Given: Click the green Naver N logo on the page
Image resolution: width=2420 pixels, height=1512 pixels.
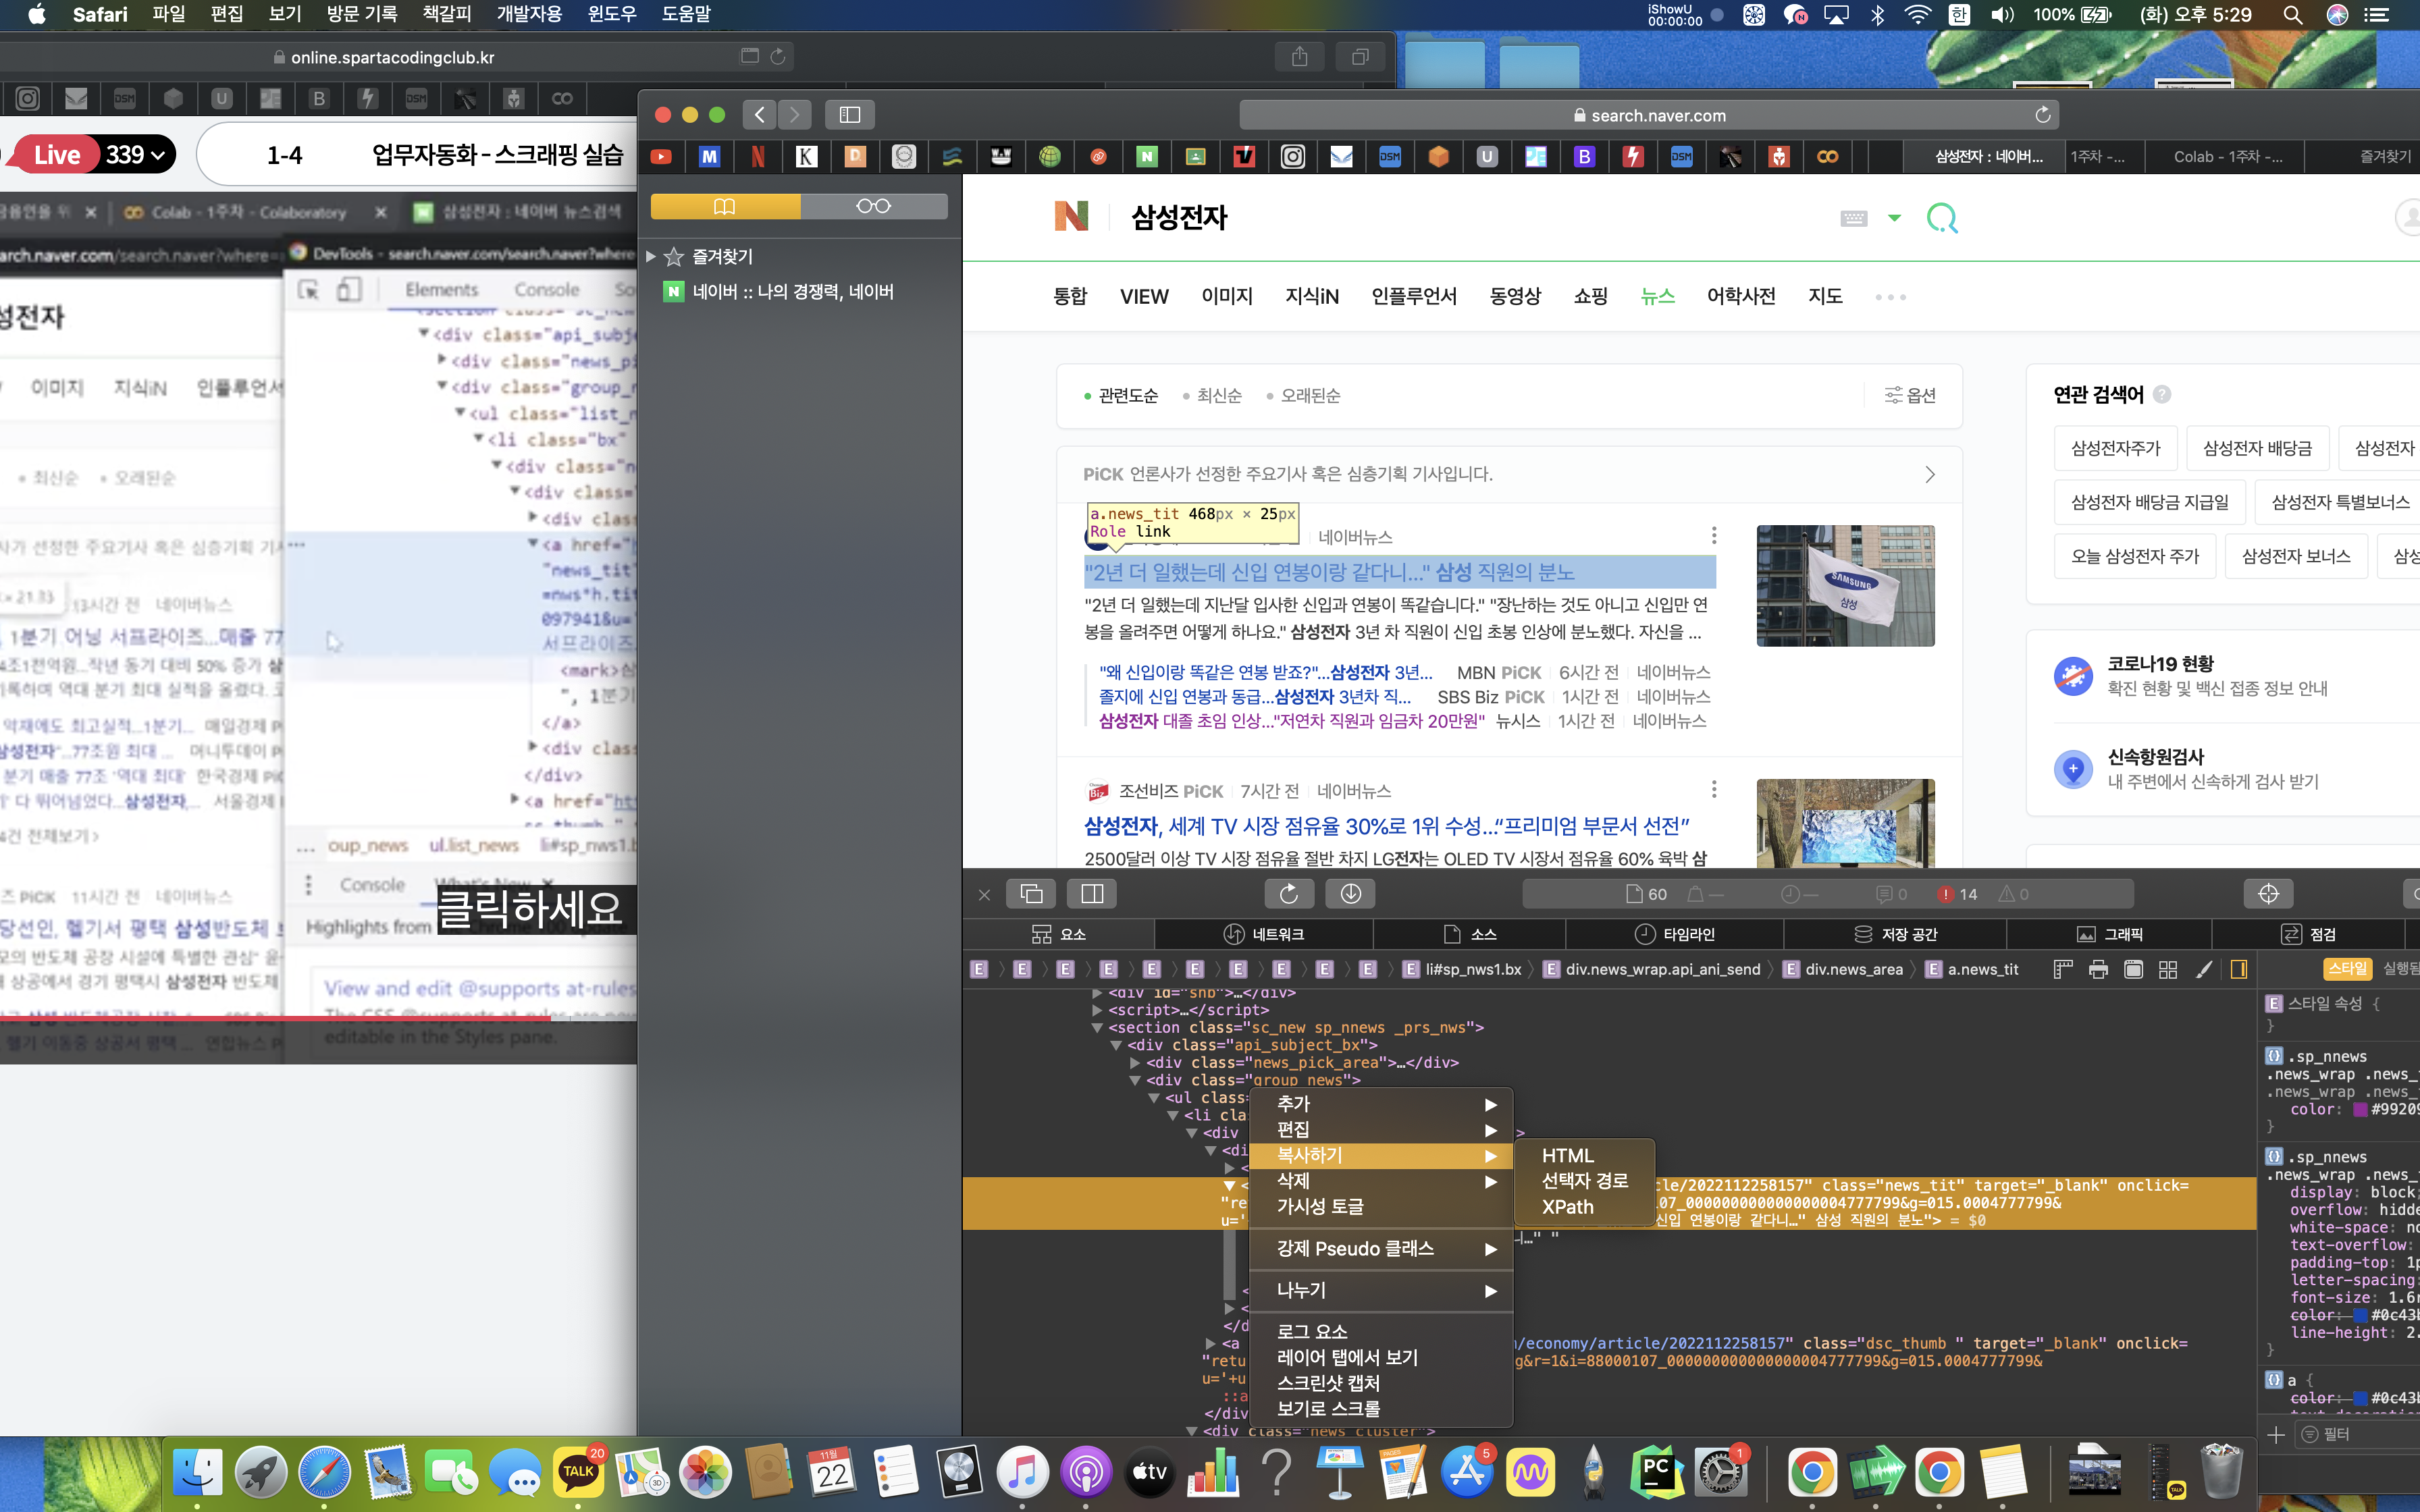Looking at the screenshot, I should (x=1071, y=216).
